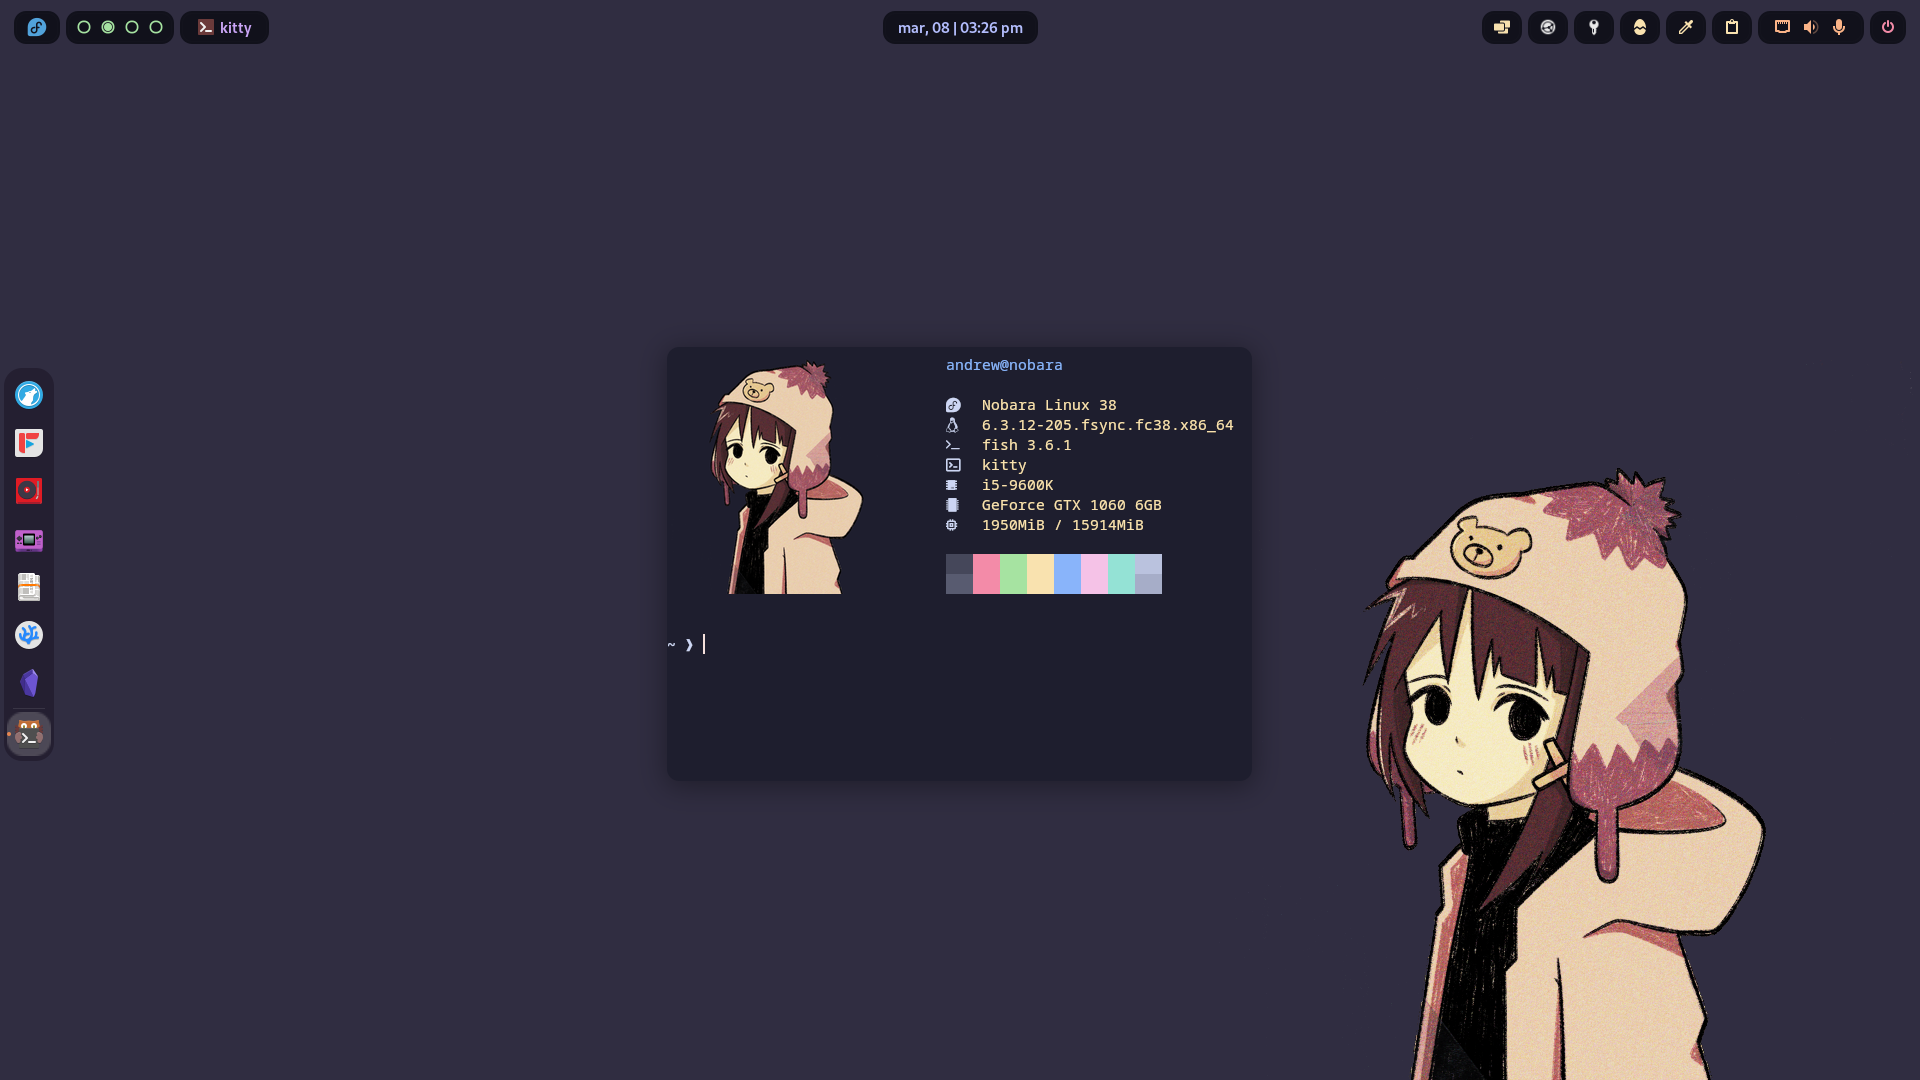Open LibreWolf browser from the dock

(29, 395)
